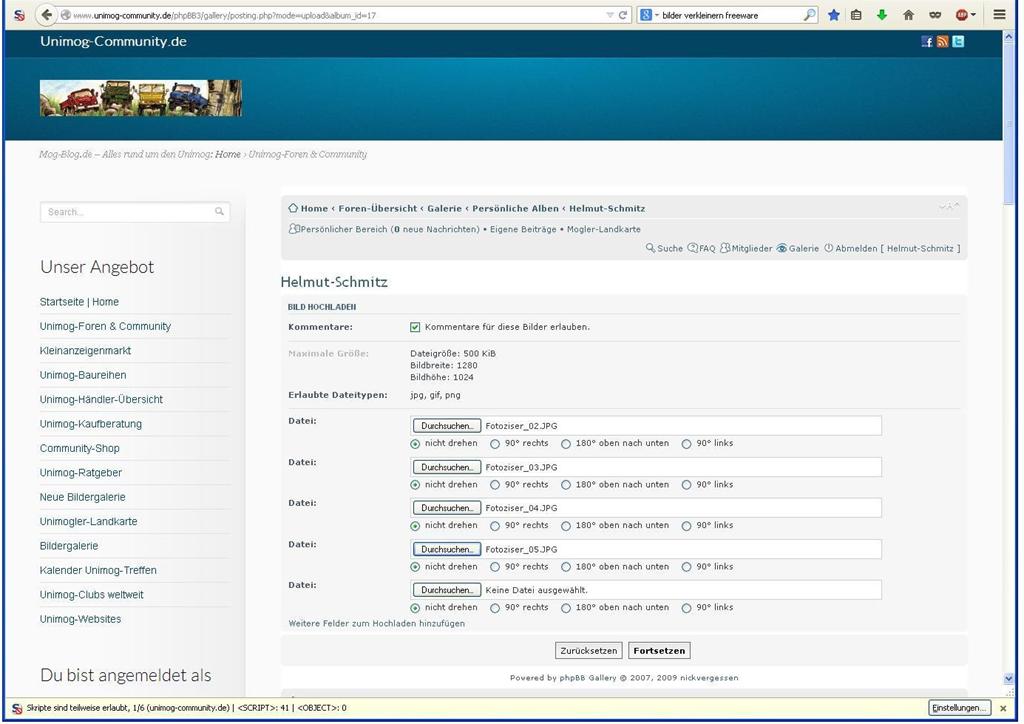Open the RSS feed icon
The height and width of the screenshot is (724, 1024).
(942, 42)
